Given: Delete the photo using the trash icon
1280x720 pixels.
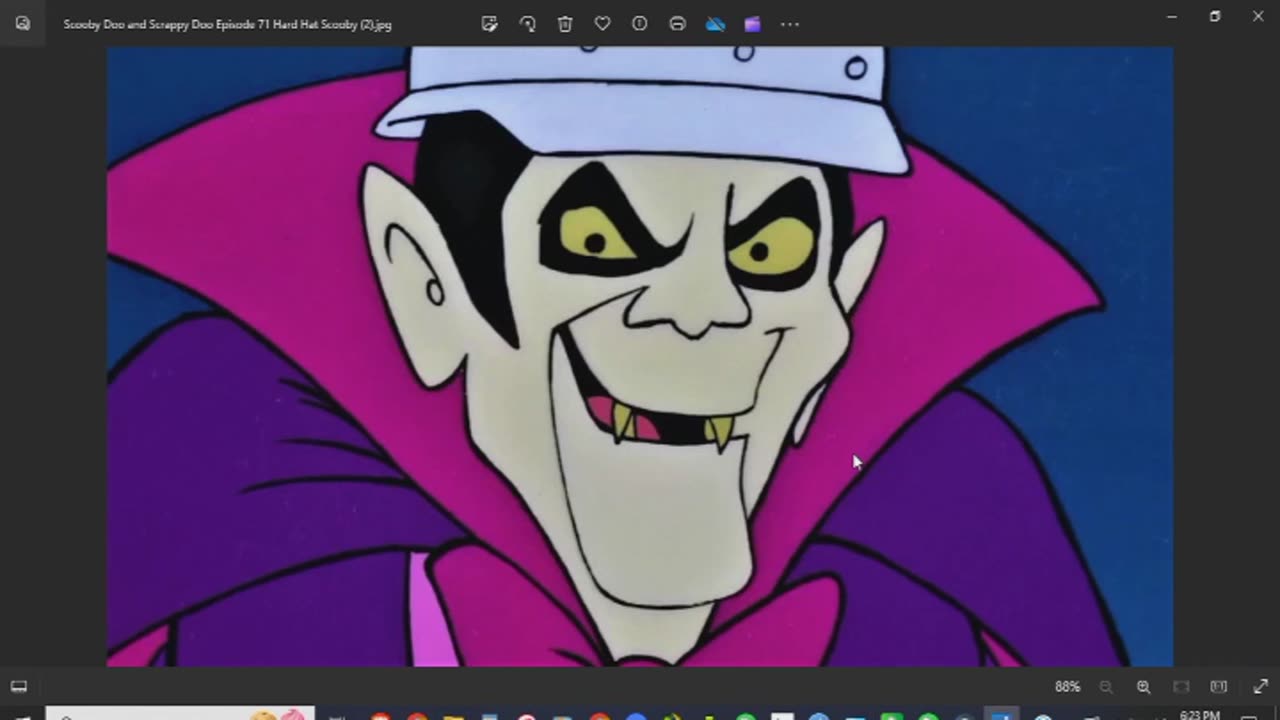Looking at the screenshot, I should point(565,24).
